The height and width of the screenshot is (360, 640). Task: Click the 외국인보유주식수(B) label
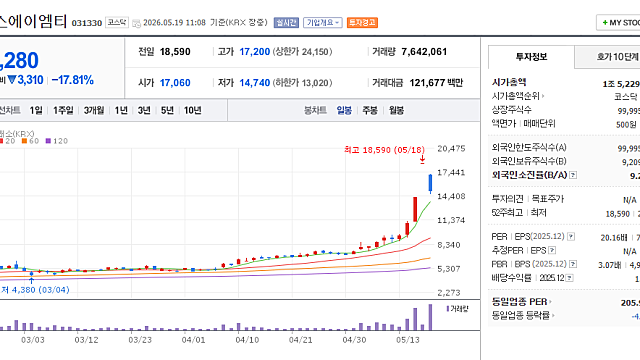529,161
